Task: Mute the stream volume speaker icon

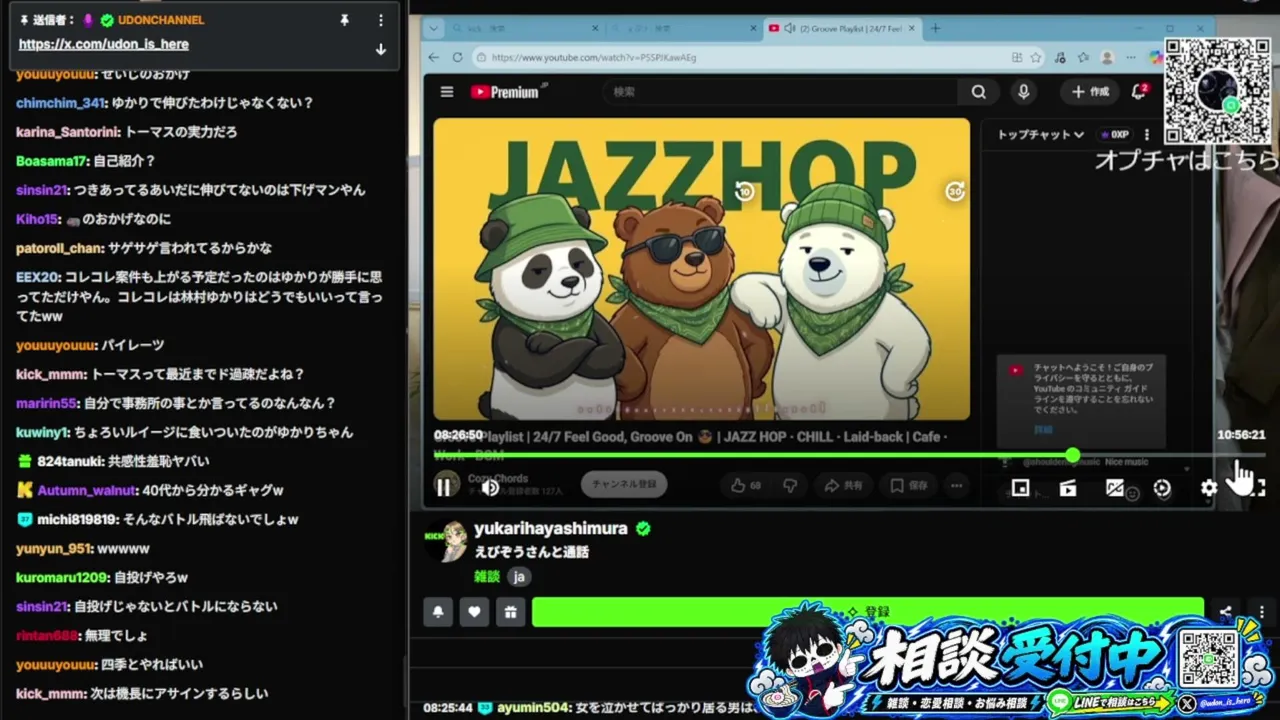Action: pyautogui.click(x=490, y=488)
